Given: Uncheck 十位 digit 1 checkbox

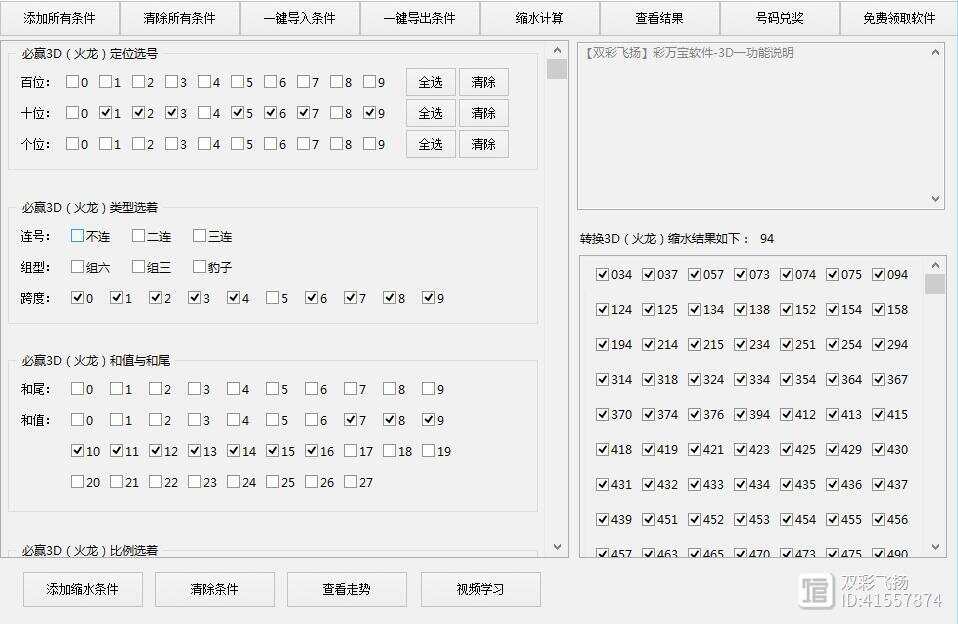Looking at the screenshot, I should 105,112.
